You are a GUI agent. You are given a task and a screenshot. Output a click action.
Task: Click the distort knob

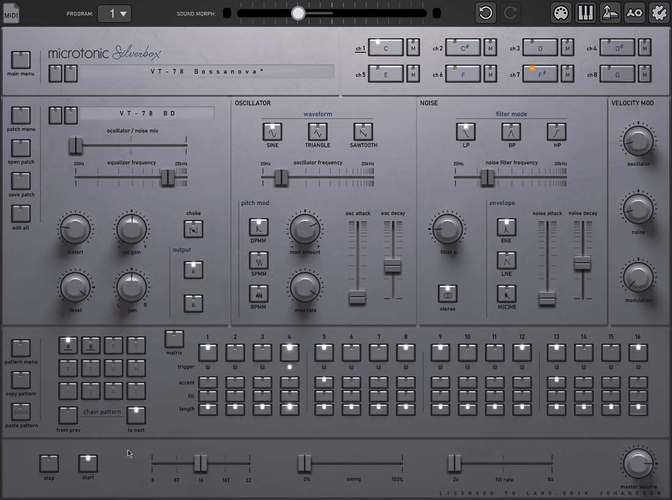pyautogui.click(x=75, y=229)
